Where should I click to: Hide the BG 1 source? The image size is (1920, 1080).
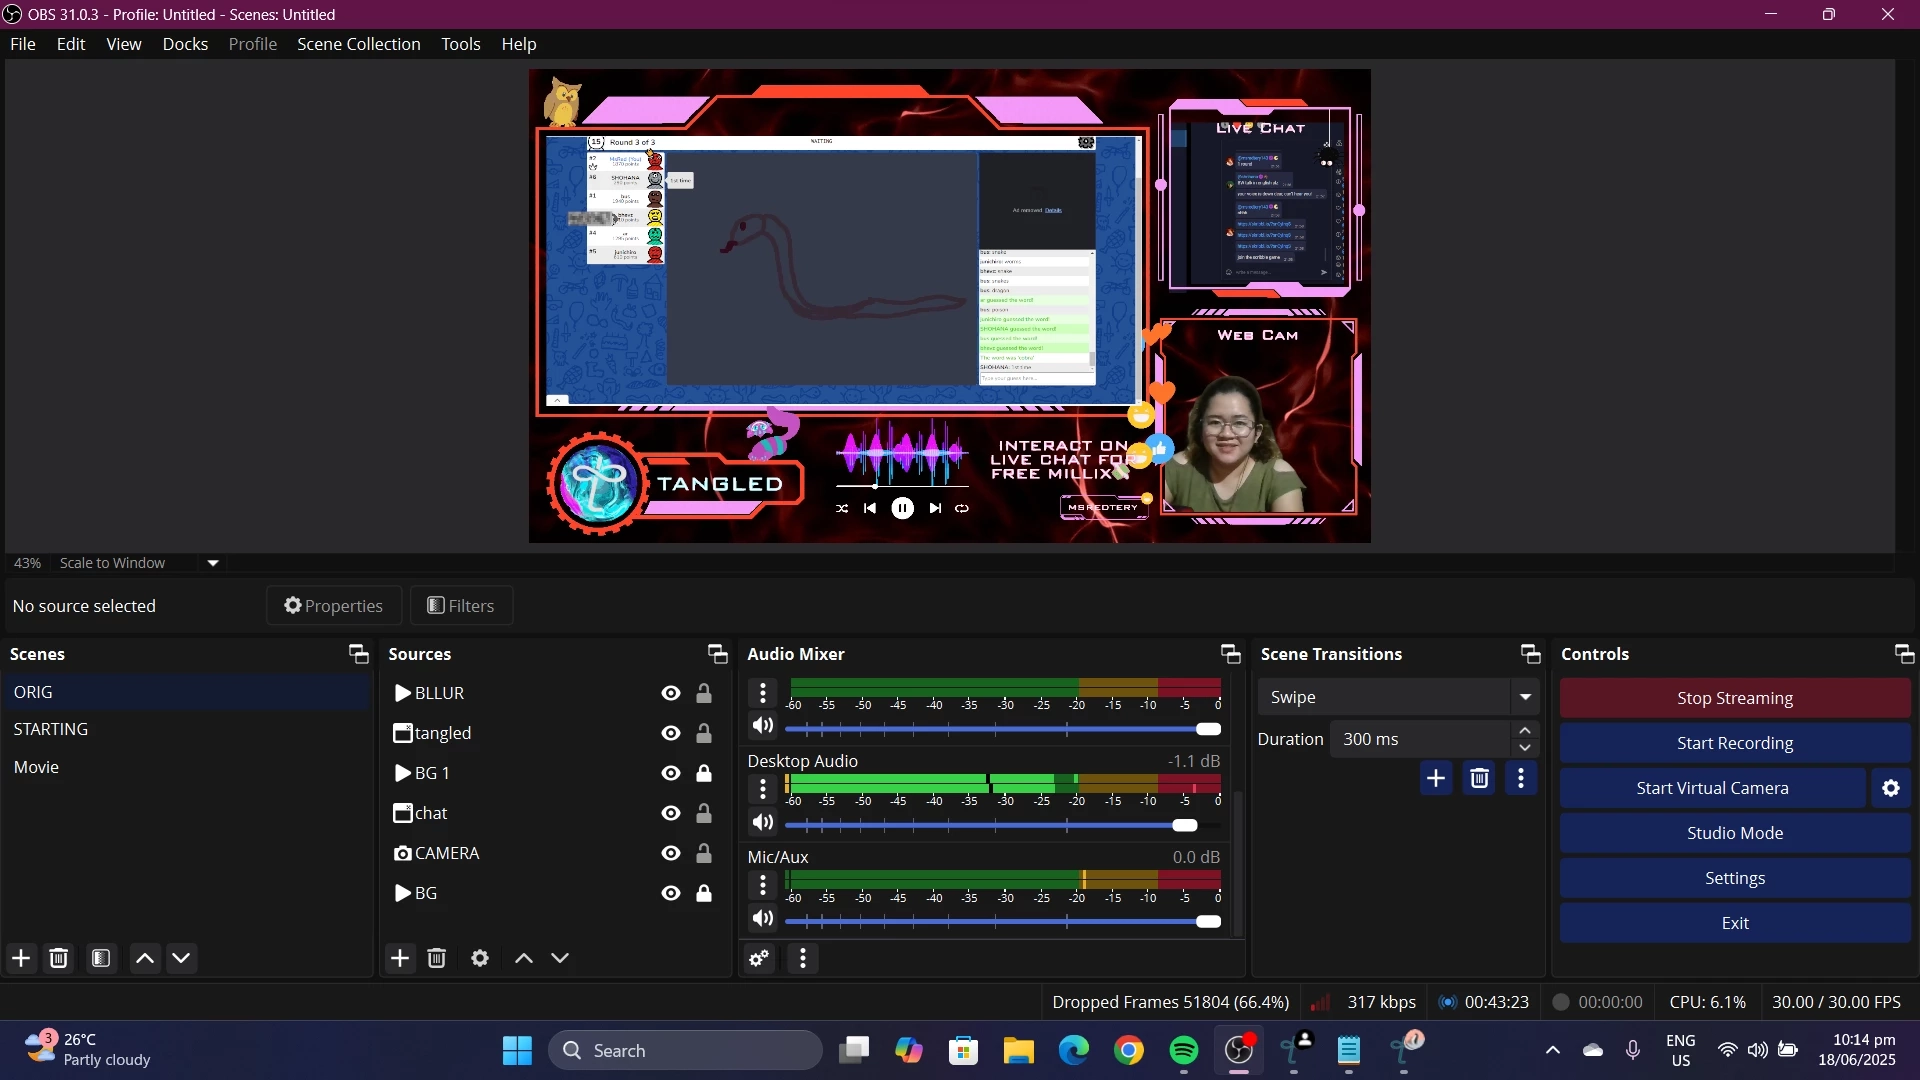(x=671, y=773)
